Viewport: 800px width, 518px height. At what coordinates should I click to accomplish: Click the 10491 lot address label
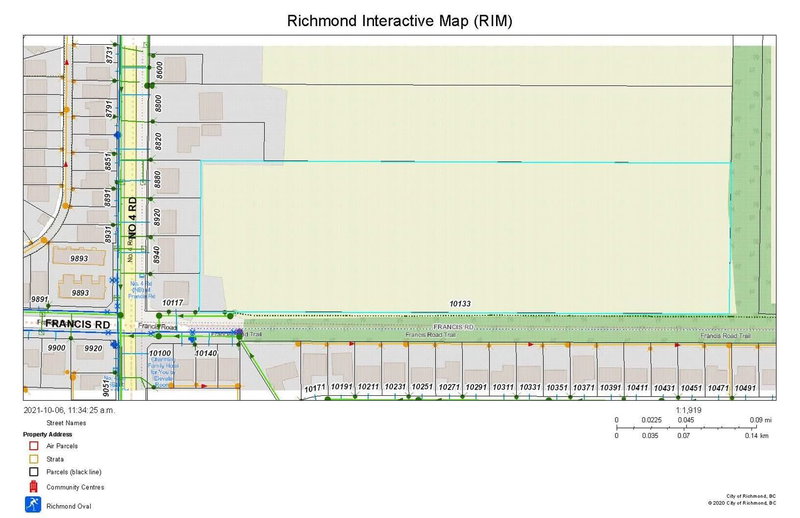pos(745,388)
